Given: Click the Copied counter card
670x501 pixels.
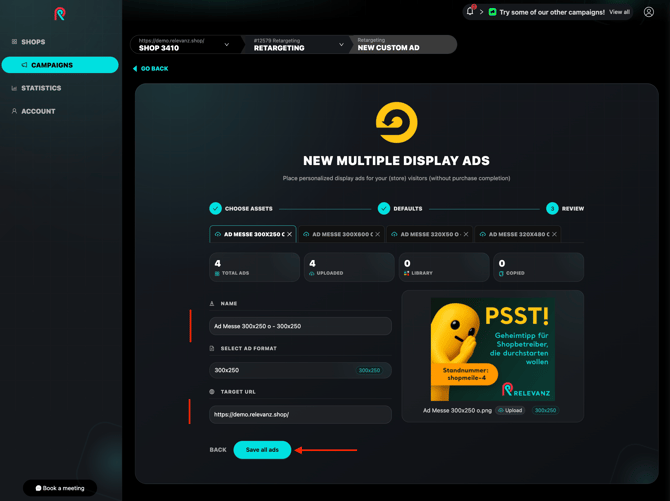Looking at the screenshot, I should [x=538, y=267].
